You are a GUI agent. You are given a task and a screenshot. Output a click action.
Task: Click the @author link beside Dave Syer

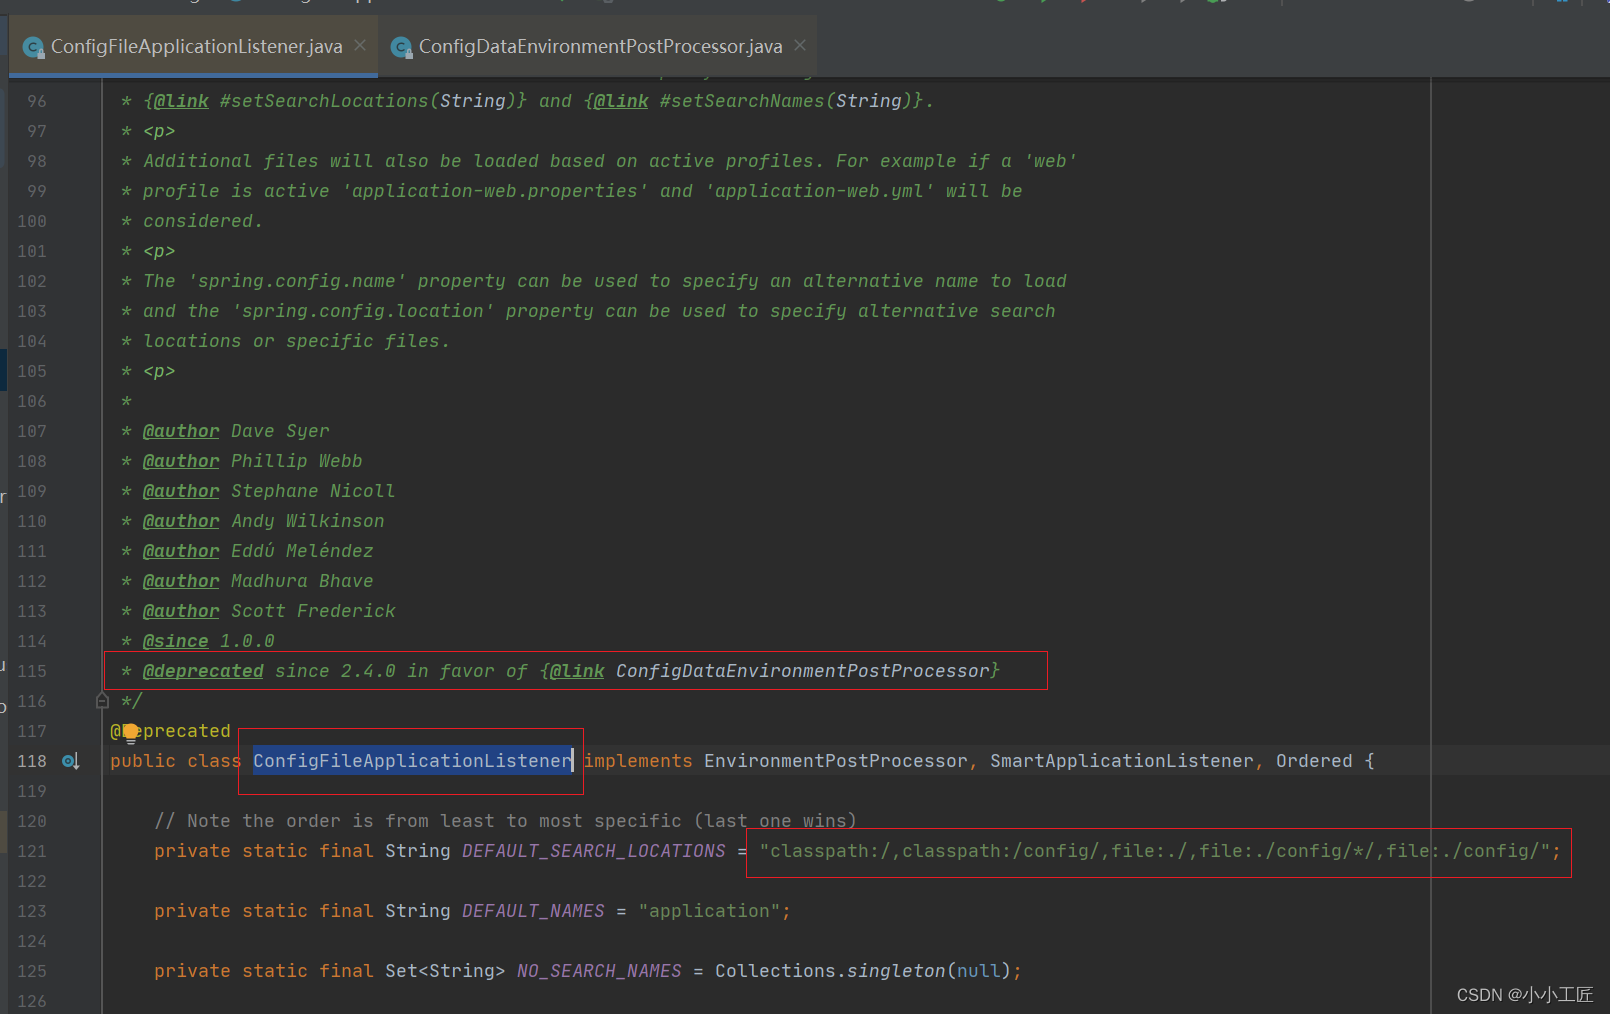(x=180, y=431)
